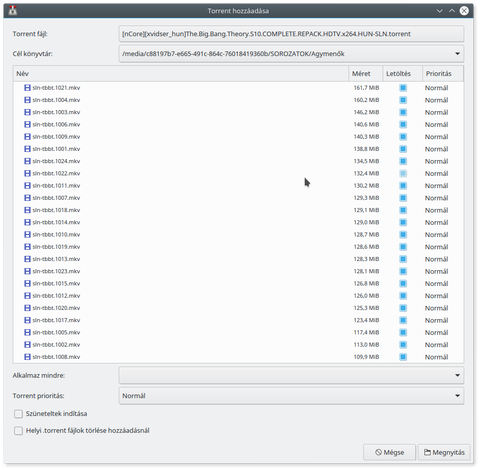
Task: Change priority Normál of sln-tbbt.1002.mkv
Action: [x=436, y=345]
